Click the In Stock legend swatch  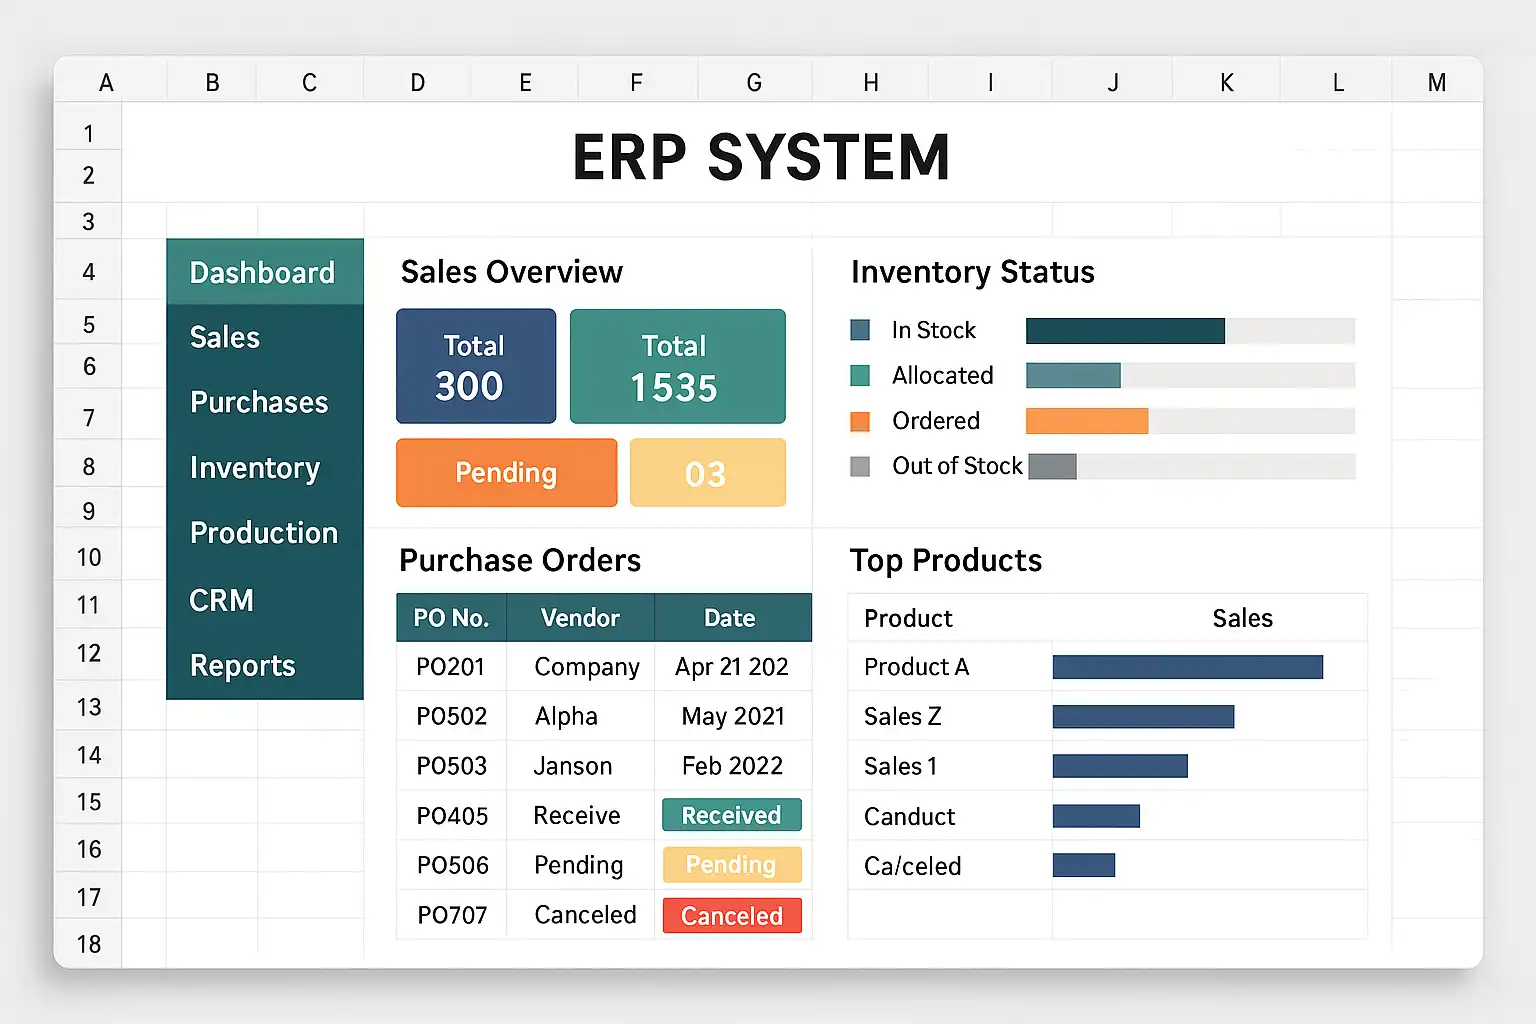coord(860,330)
